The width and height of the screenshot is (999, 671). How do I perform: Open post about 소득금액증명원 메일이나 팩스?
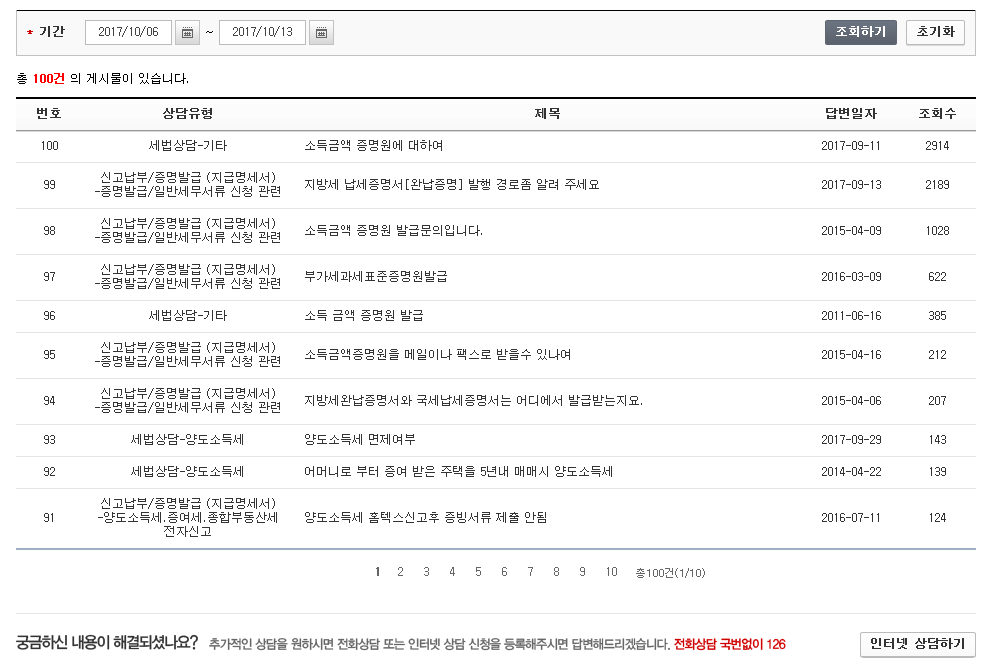point(437,355)
